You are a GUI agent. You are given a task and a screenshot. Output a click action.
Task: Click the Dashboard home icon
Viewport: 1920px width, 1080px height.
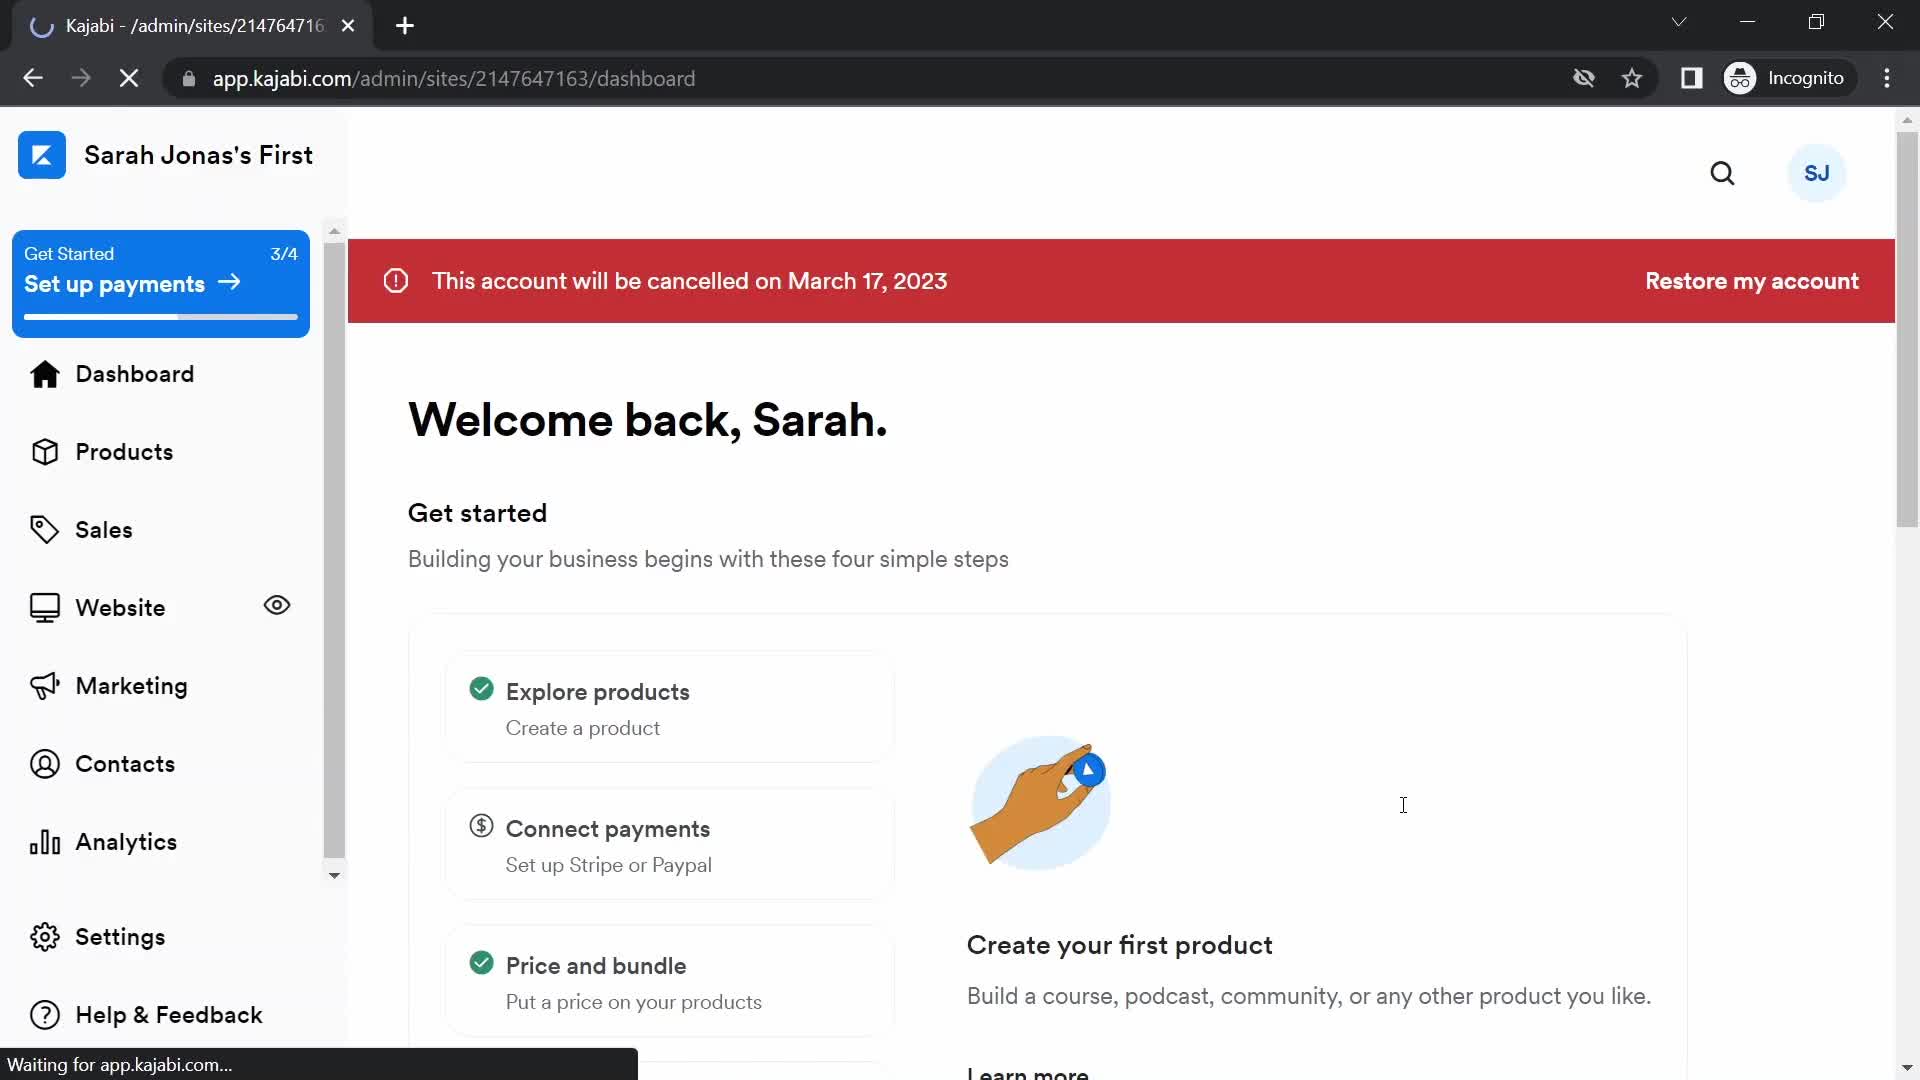point(45,375)
